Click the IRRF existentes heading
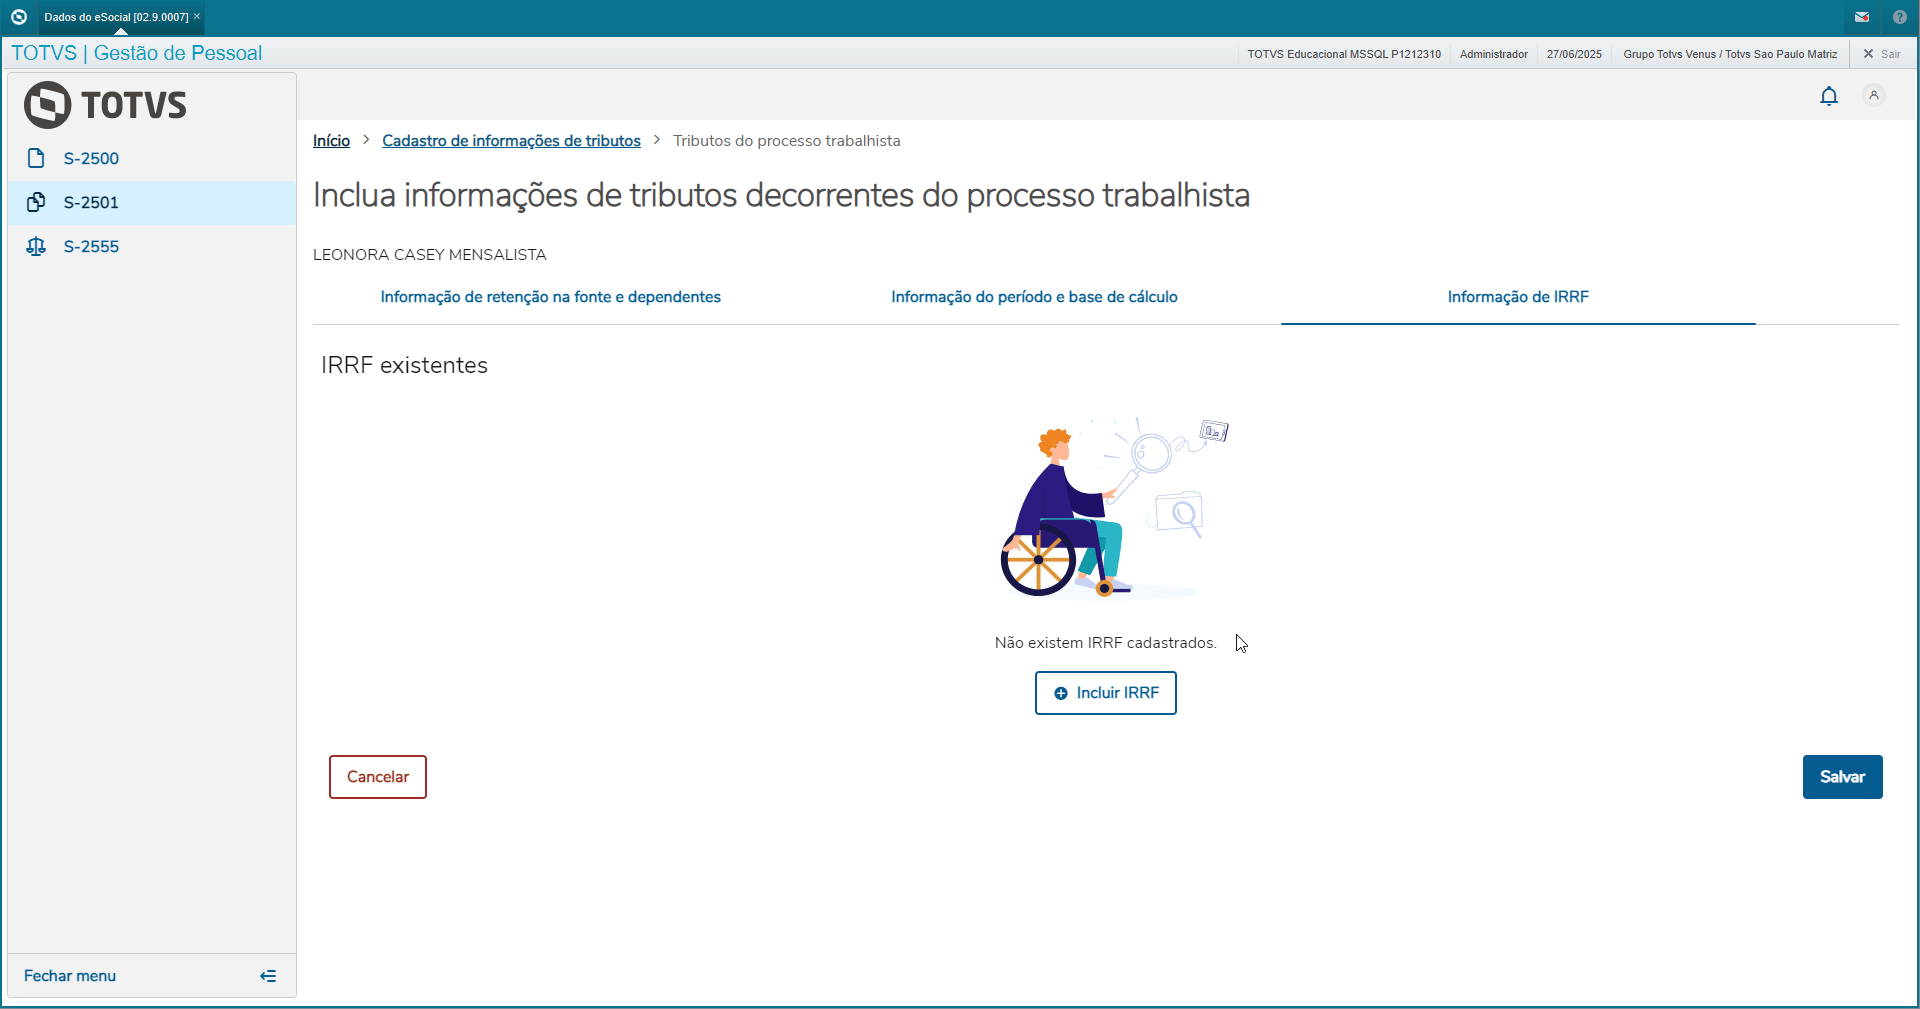Screen dimensions: 1920x1009 pyautogui.click(x=404, y=365)
